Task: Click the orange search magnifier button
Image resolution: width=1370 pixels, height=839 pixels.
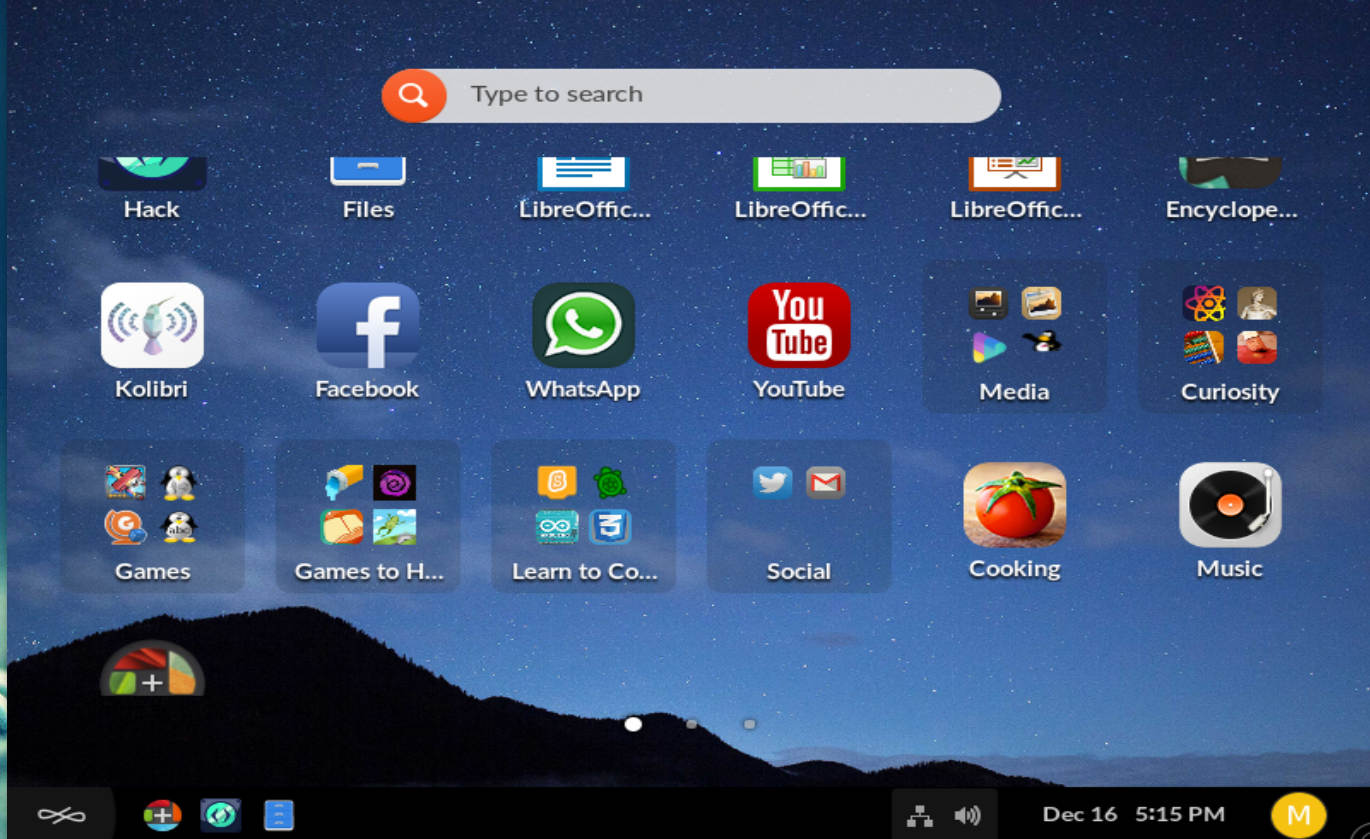Action: point(414,96)
